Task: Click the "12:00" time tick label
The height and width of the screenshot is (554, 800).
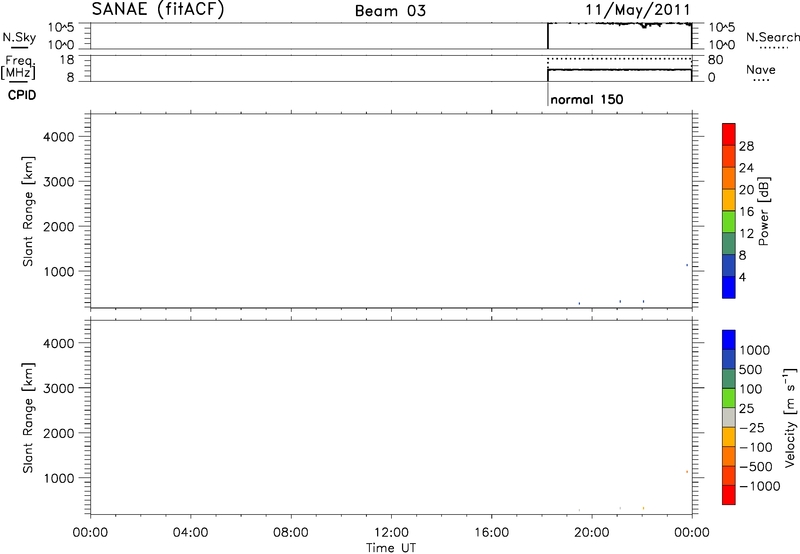Action: (x=391, y=533)
